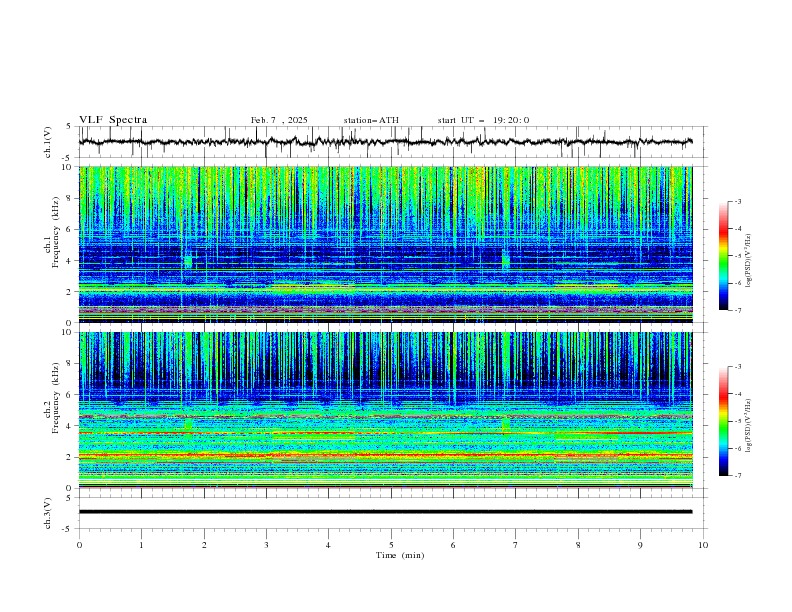Click the flat ch.3 voltage trace
The width and height of the screenshot is (792, 612).
385,512
